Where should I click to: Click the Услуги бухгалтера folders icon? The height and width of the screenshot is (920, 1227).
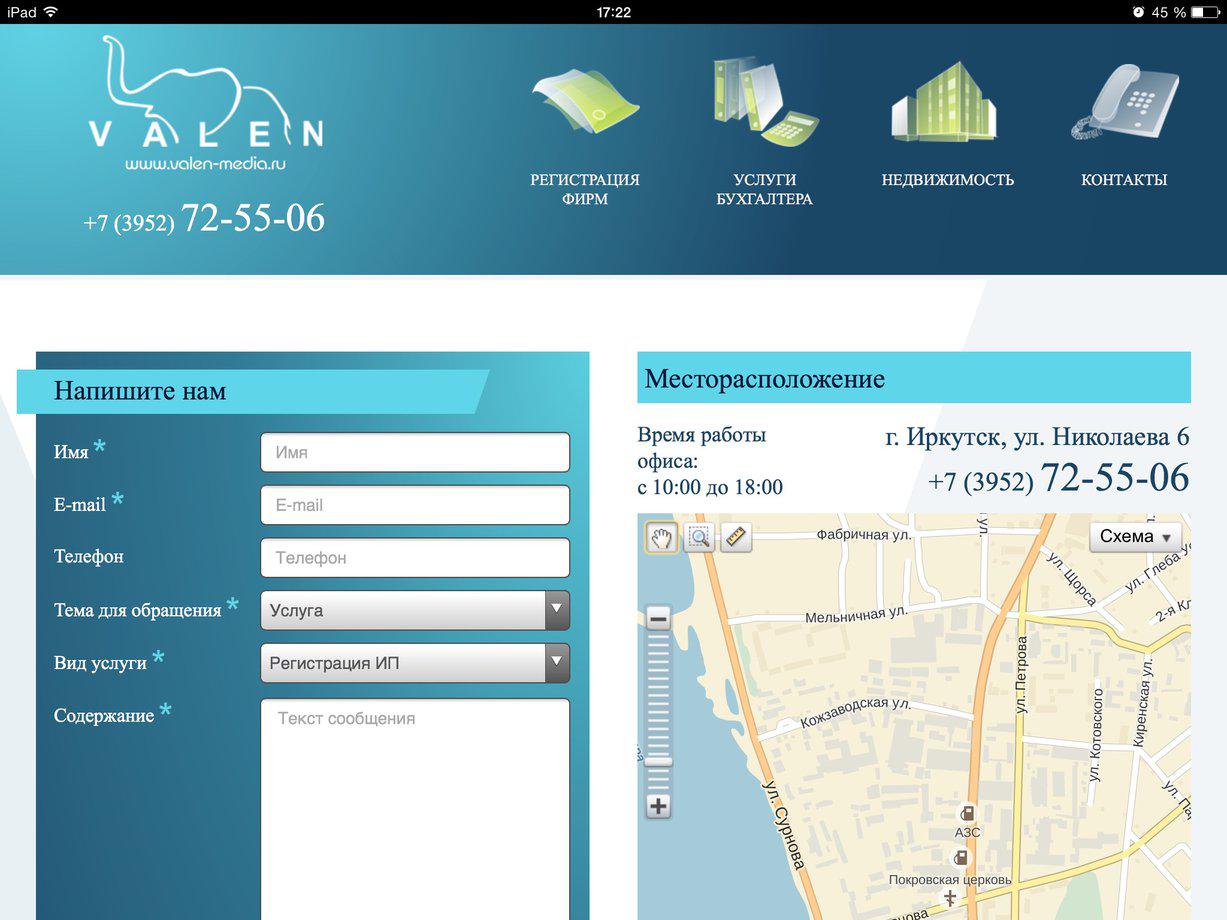click(764, 102)
